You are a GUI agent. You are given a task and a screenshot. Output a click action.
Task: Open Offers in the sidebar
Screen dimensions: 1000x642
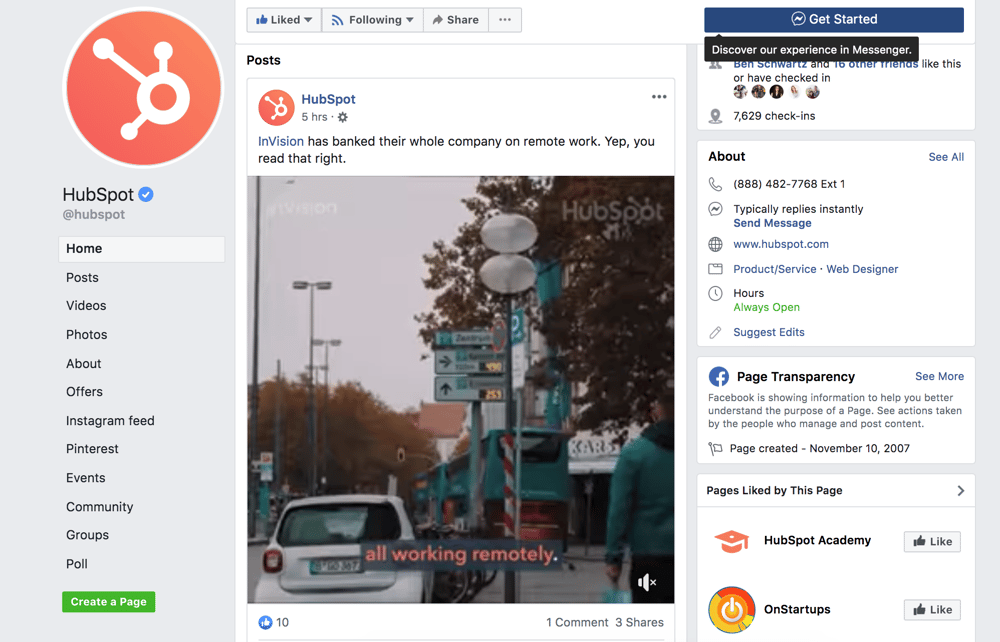tap(84, 391)
